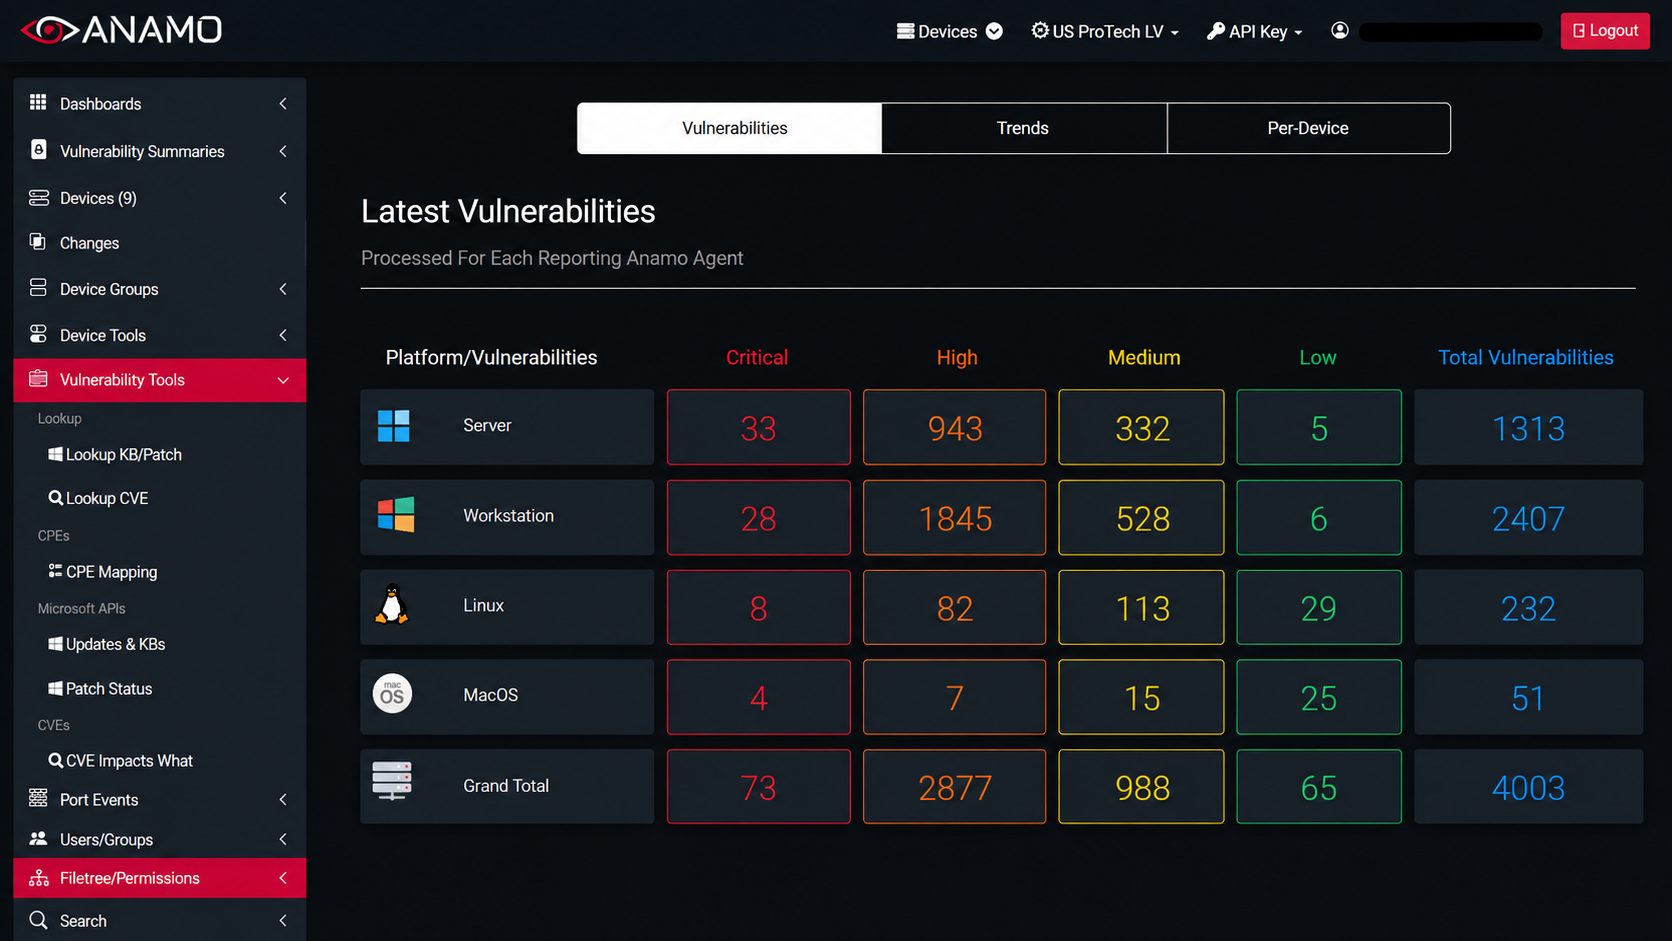Expand the Device Tools chevron
Image resolution: width=1672 pixels, height=941 pixels.
point(283,335)
